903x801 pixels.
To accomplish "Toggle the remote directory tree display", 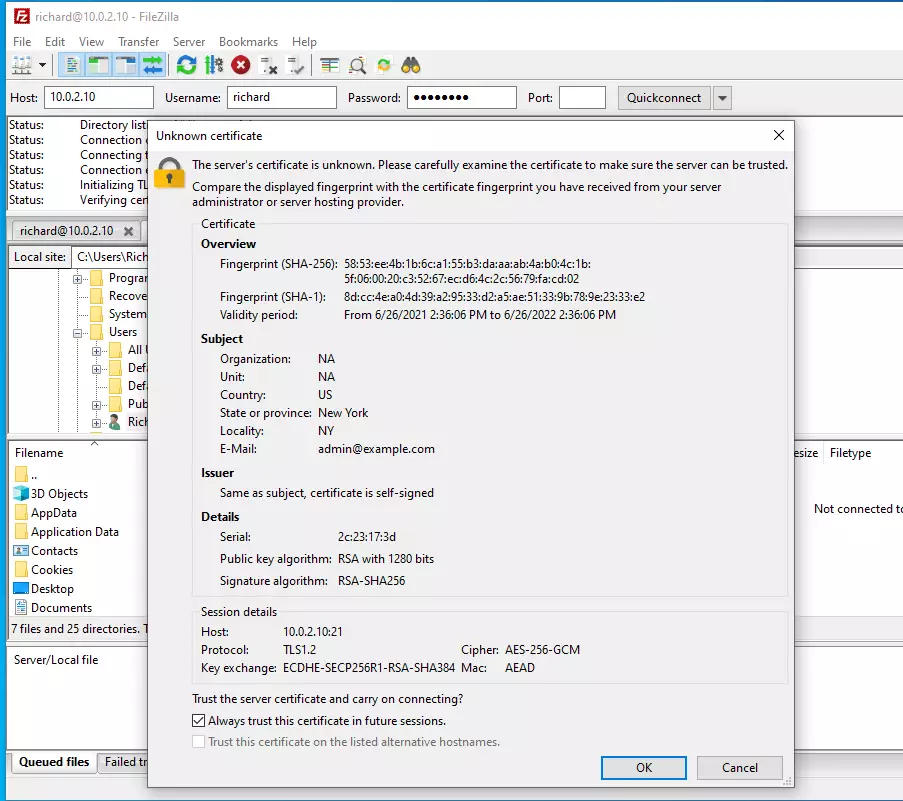I will (x=126, y=66).
